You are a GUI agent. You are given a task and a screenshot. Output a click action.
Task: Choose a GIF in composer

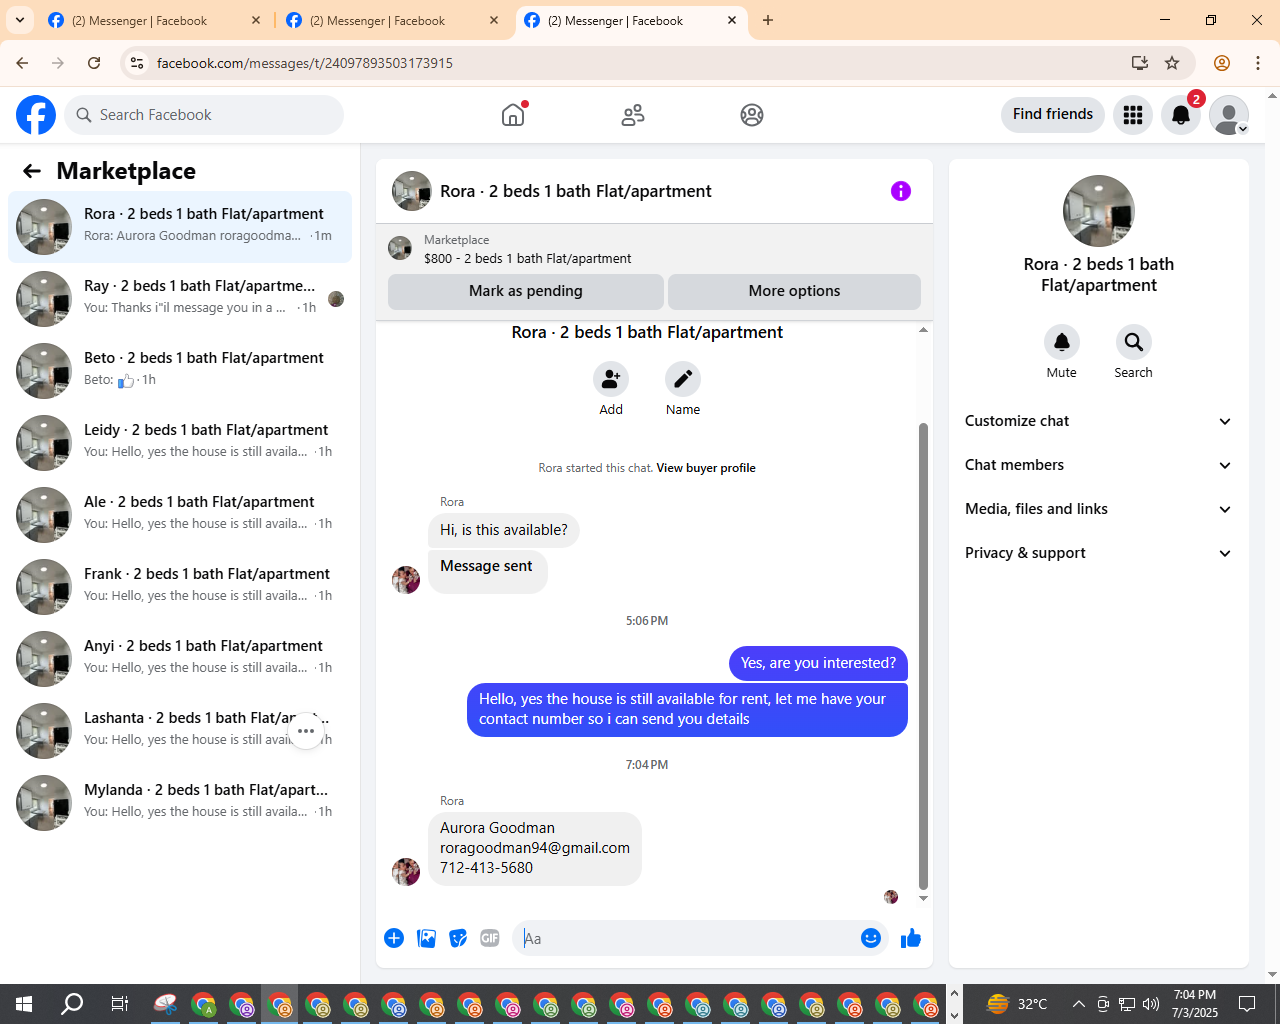(x=490, y=938)
